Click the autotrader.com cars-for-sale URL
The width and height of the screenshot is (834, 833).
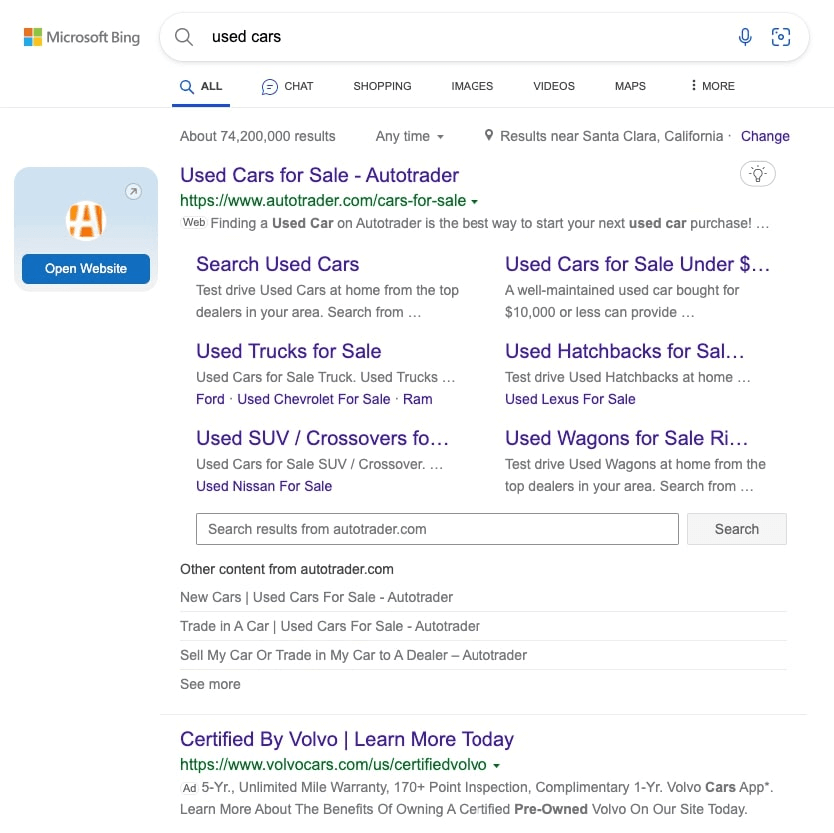(323, 201)
